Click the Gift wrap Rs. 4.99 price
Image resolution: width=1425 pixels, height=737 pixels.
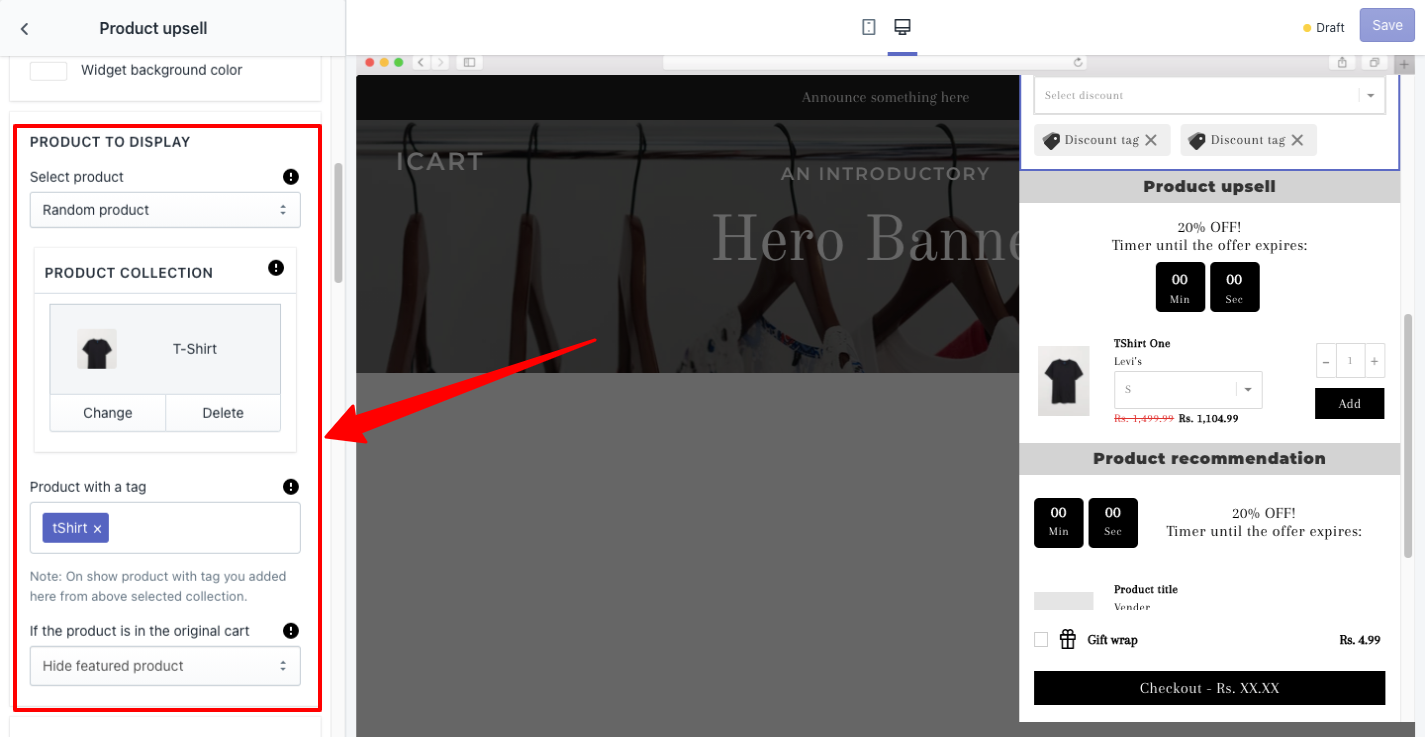1359,640
